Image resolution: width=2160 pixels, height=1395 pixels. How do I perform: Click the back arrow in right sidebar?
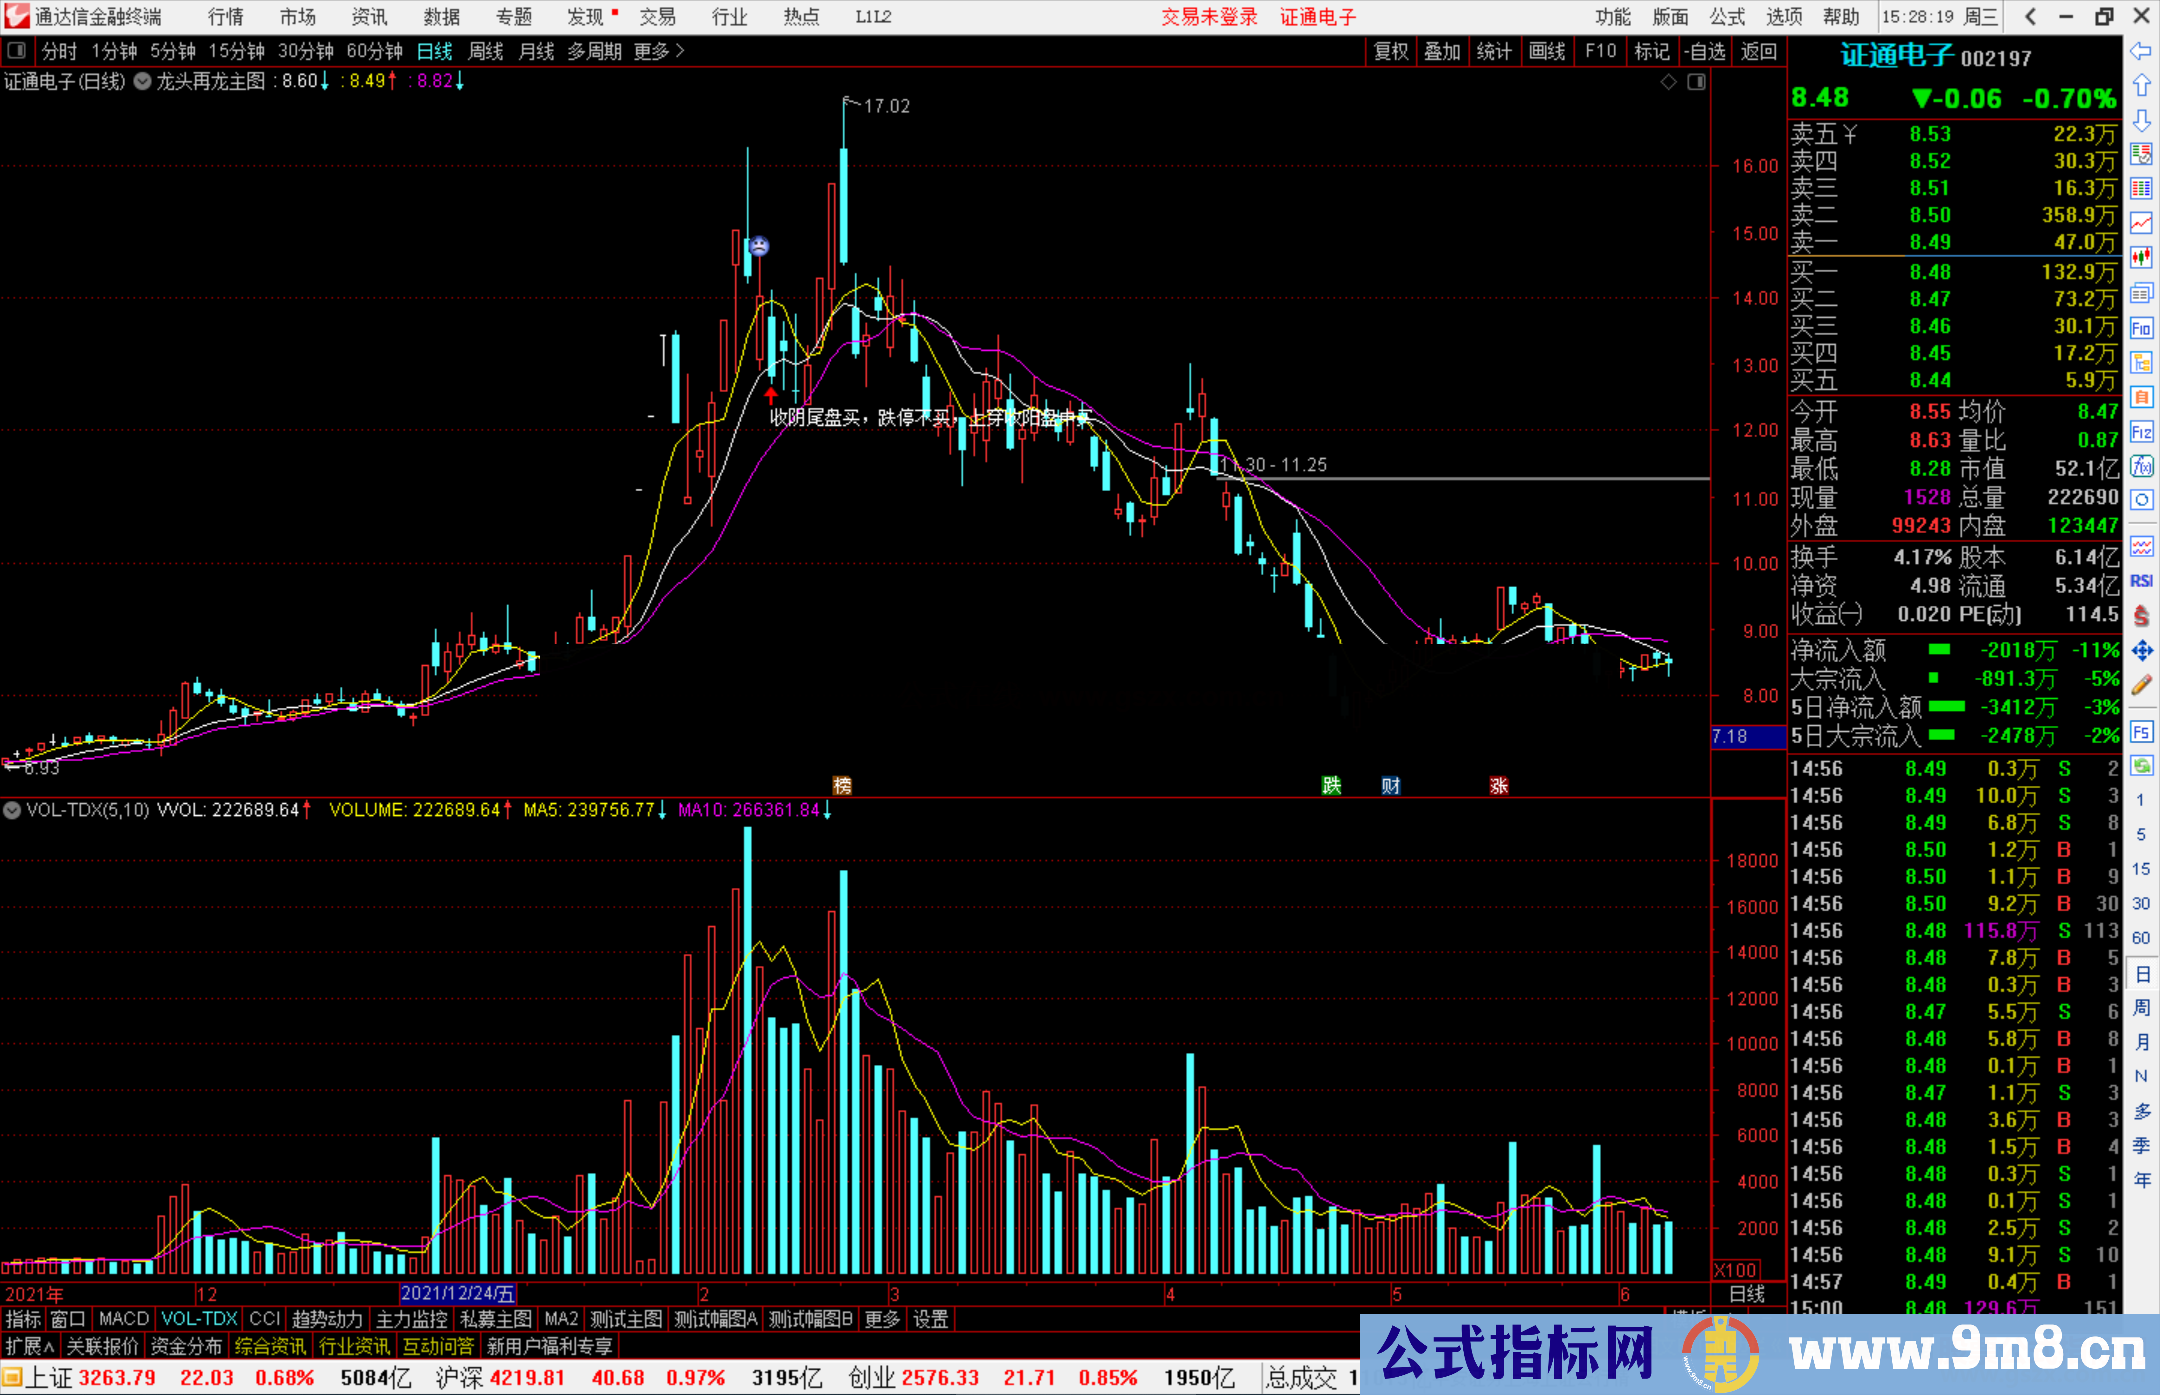pyautogui.click(x=2141, y=51)
